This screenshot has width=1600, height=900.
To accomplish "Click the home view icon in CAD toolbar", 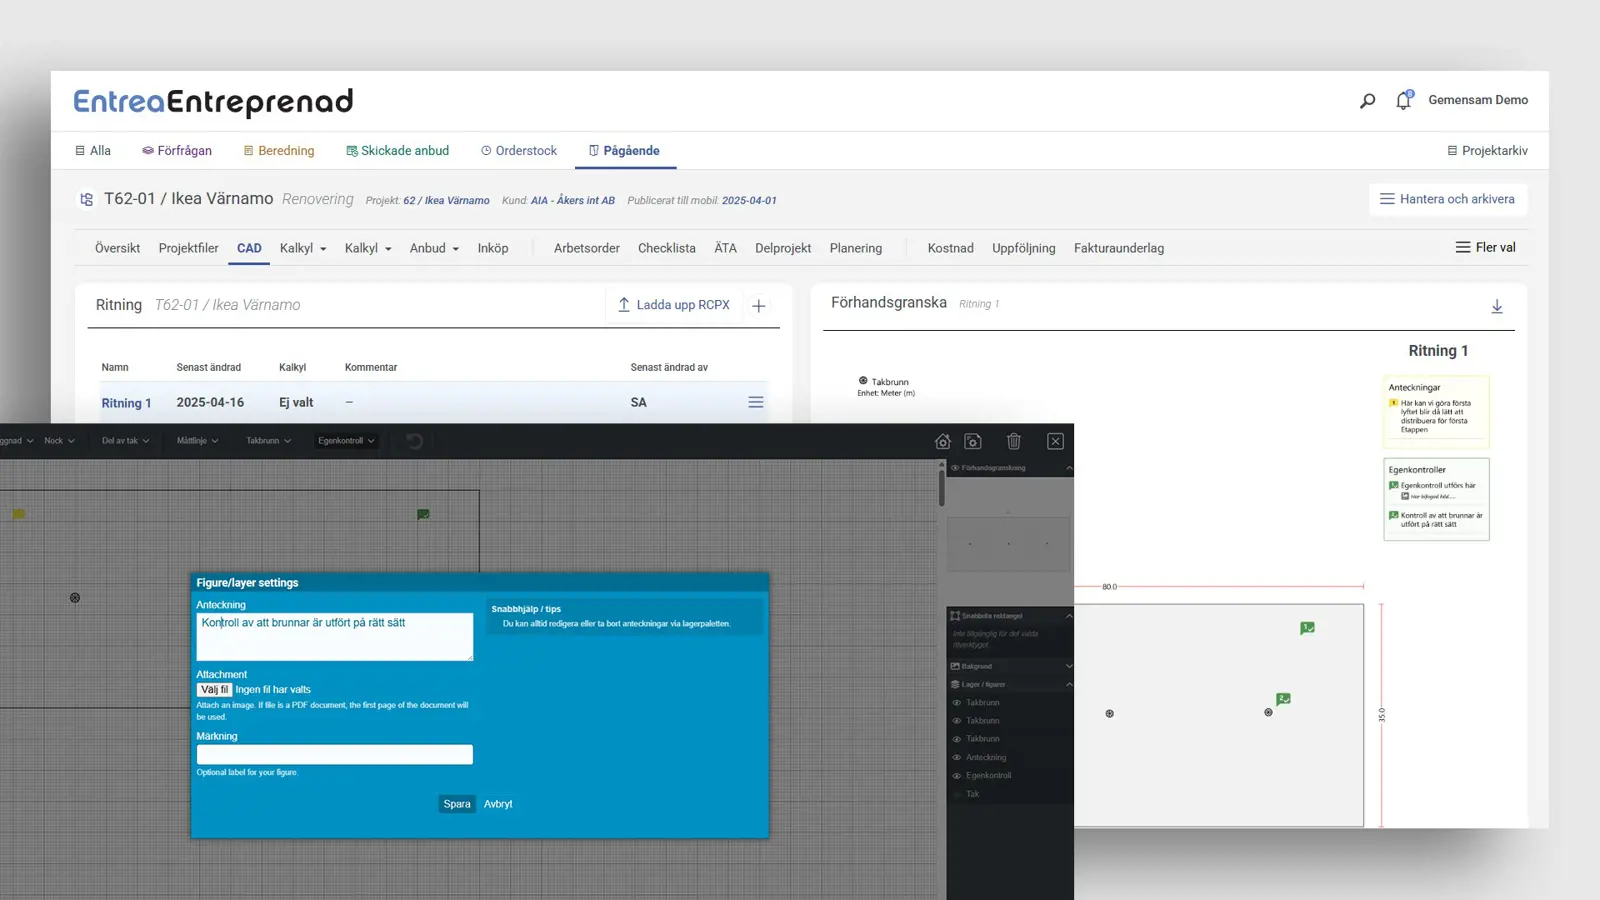I will tap(942, 441).
